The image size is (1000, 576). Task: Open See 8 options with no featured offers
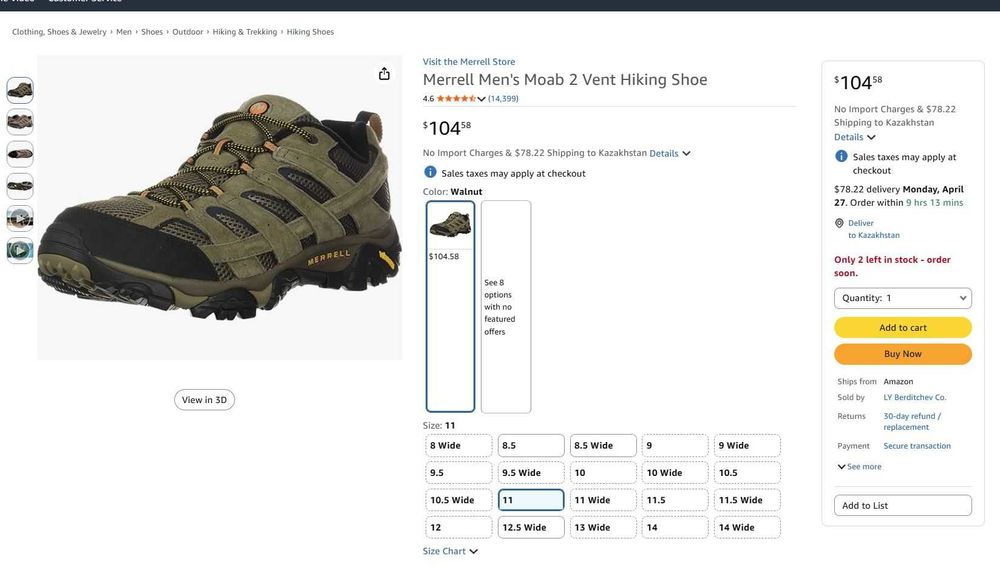pos(506,306)
